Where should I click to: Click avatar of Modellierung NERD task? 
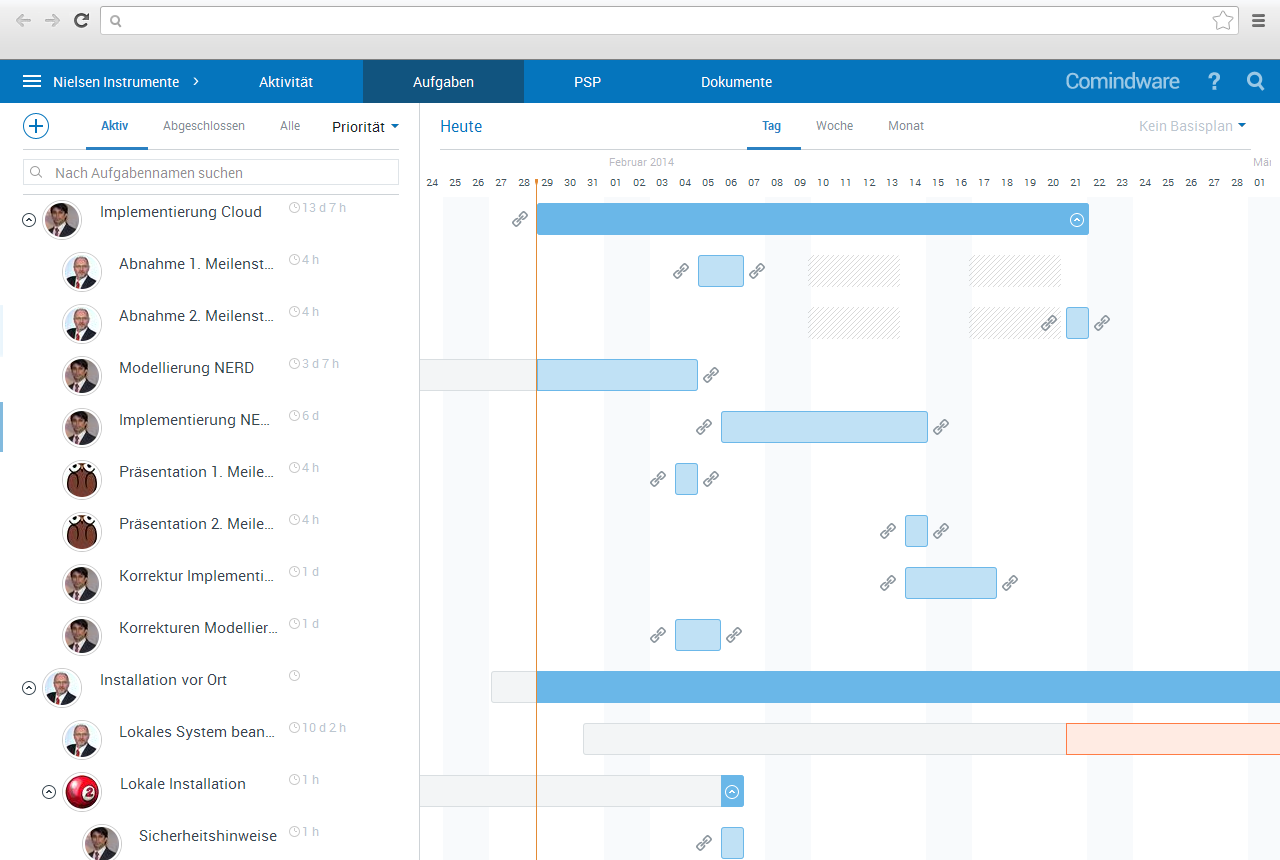point(82,376)
